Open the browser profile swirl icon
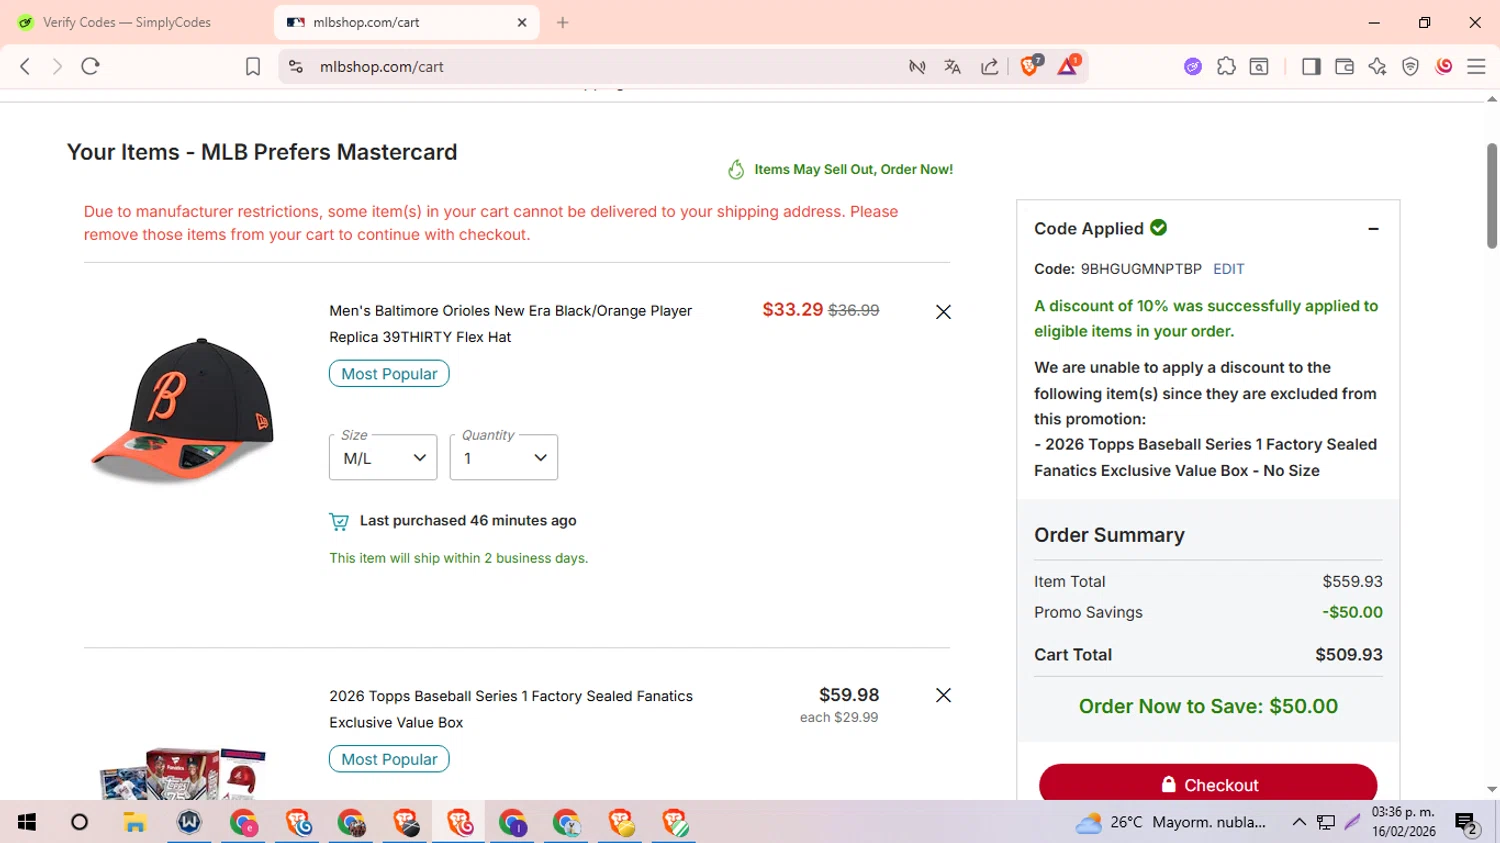Viewport: 1500px width, 843px height. 1443,66
